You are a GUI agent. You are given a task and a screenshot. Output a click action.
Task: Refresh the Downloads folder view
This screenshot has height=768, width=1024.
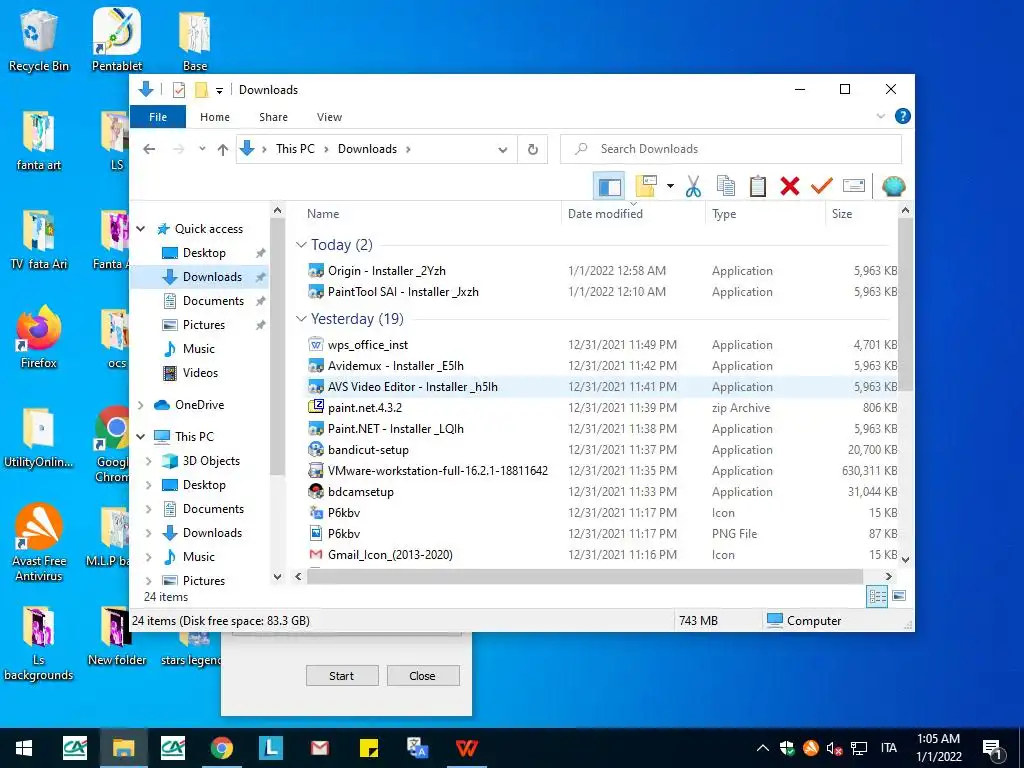click(x=533, y=150)
